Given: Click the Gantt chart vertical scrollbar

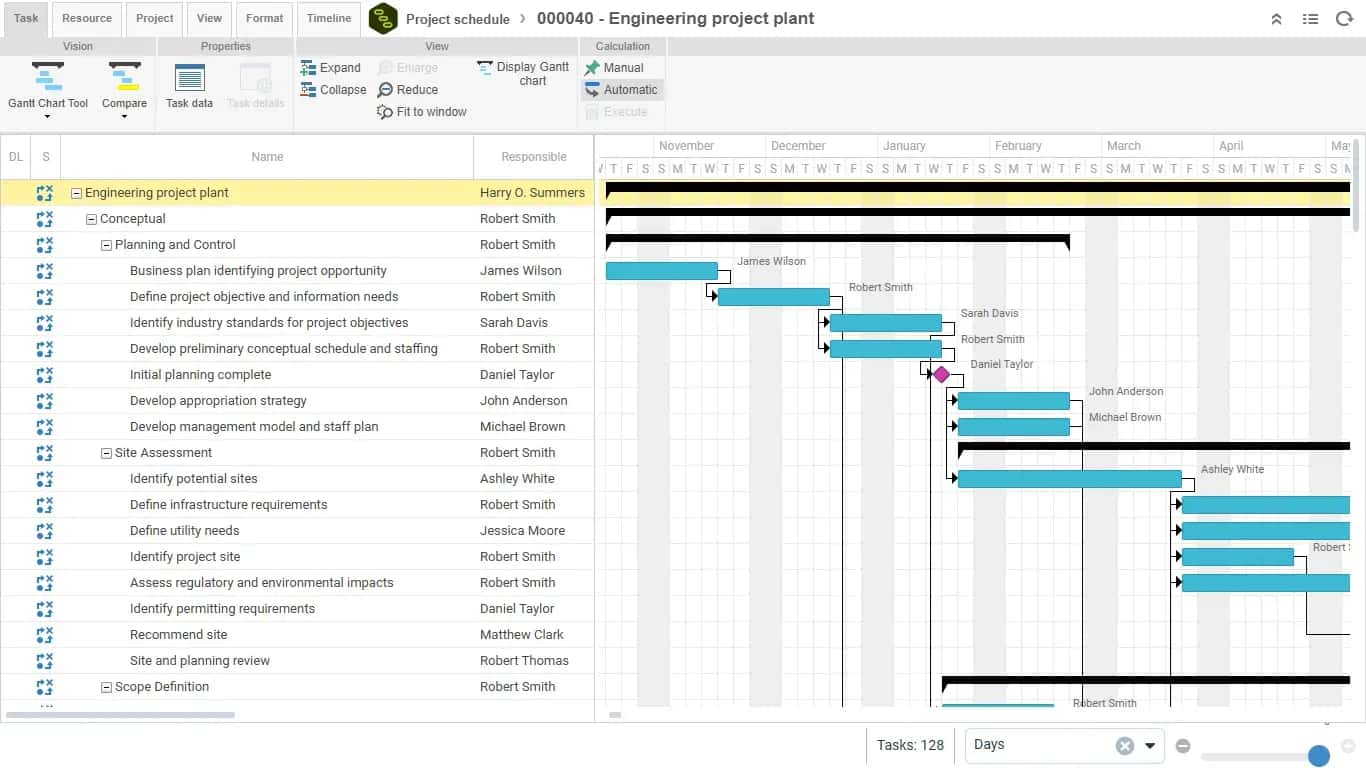Looking at the screenshot, I should click(1356, 185).
